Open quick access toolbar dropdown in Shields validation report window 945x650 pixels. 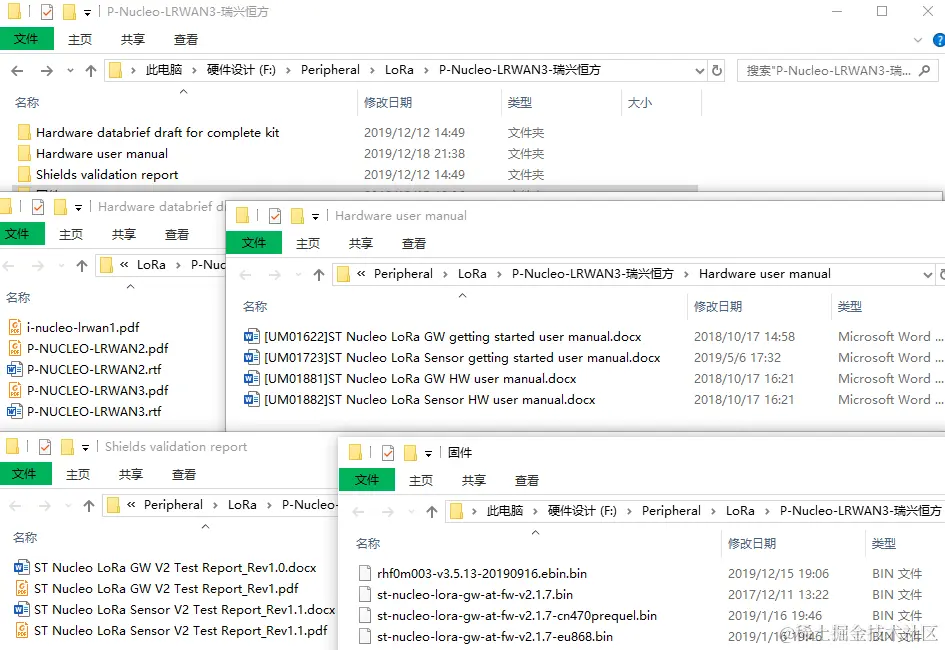pyautogui.click(x=86, y=448)
